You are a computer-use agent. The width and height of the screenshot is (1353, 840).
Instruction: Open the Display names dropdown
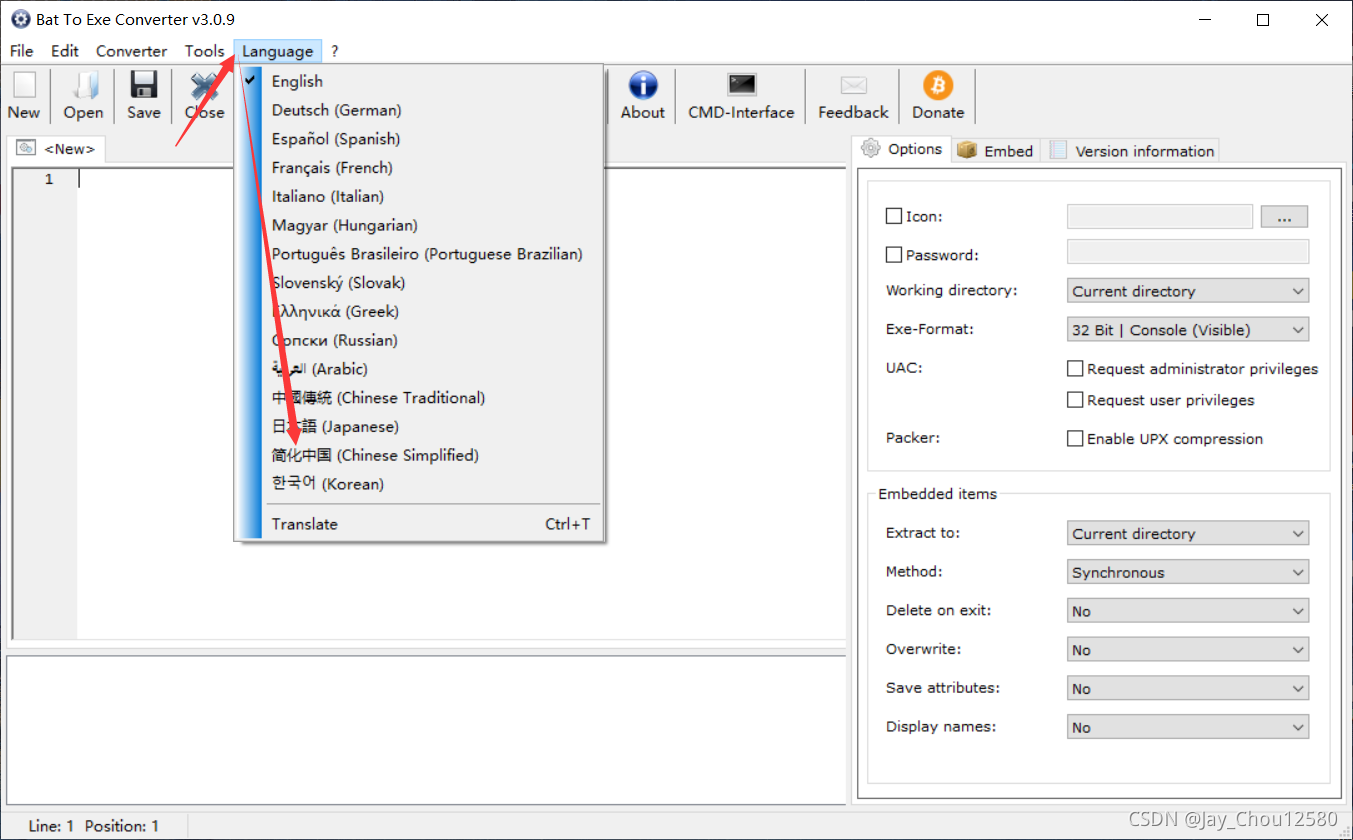[x=1188, y=727]
